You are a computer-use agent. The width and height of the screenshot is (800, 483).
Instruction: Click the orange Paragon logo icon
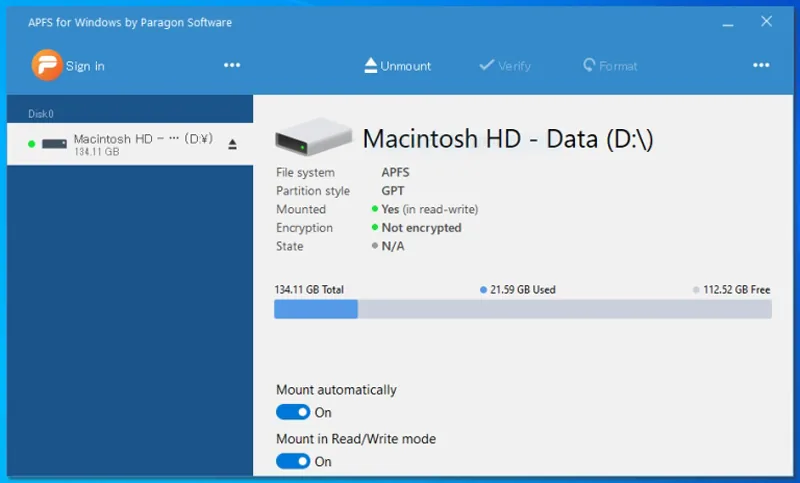(47, 65)
